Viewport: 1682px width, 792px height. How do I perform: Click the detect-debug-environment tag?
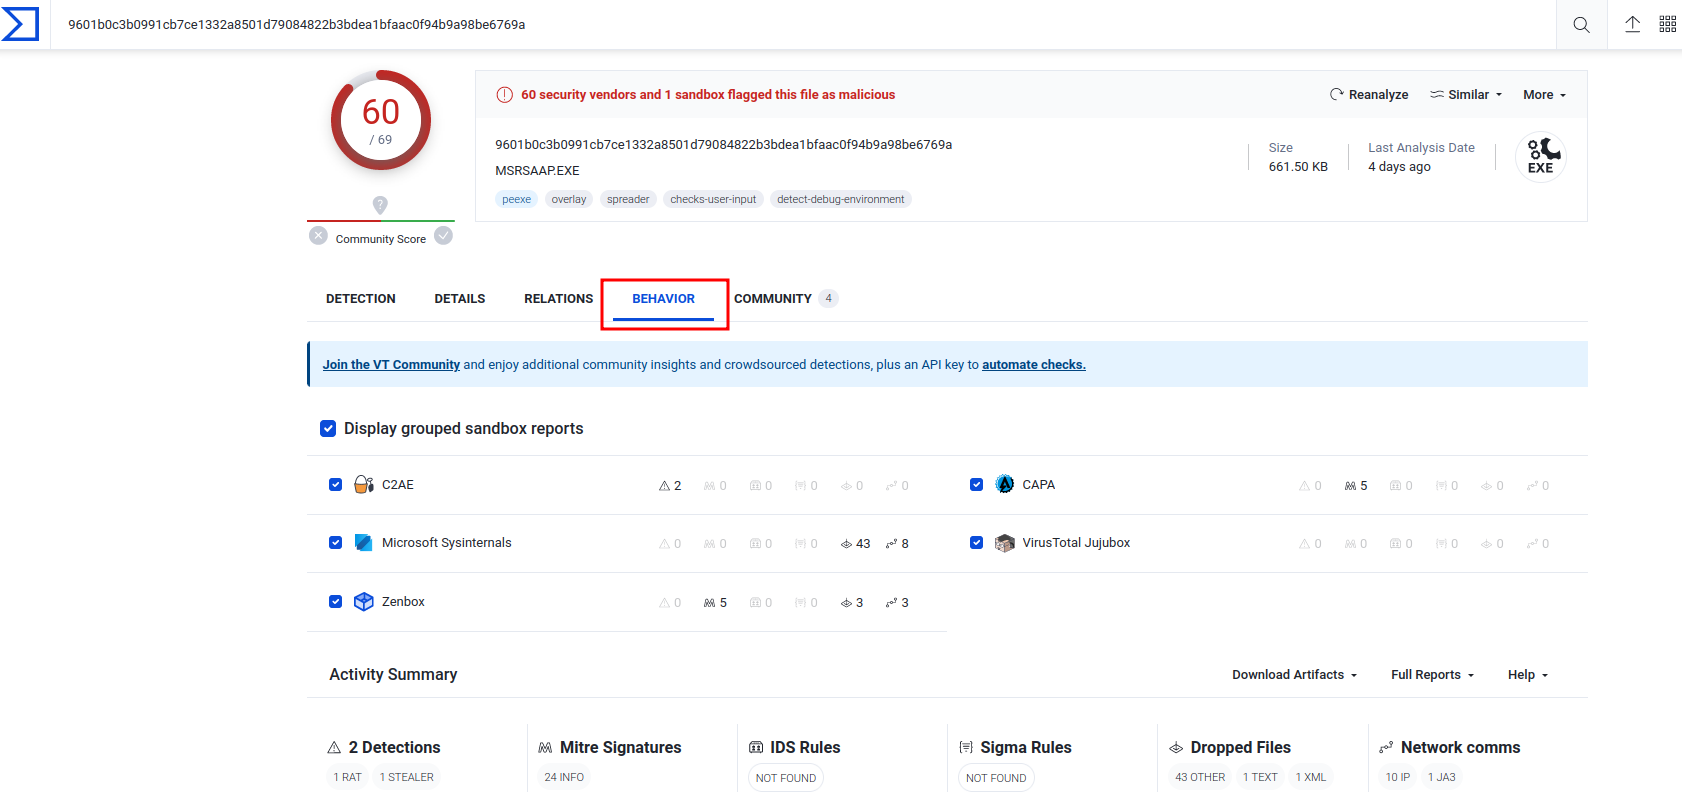[x=841, y=200]
